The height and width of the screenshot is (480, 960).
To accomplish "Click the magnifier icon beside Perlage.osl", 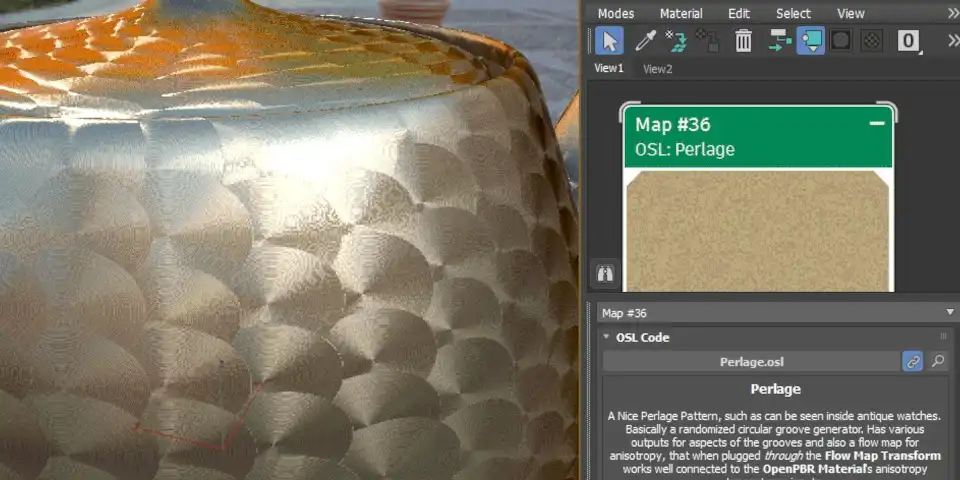I will (938, 362).
